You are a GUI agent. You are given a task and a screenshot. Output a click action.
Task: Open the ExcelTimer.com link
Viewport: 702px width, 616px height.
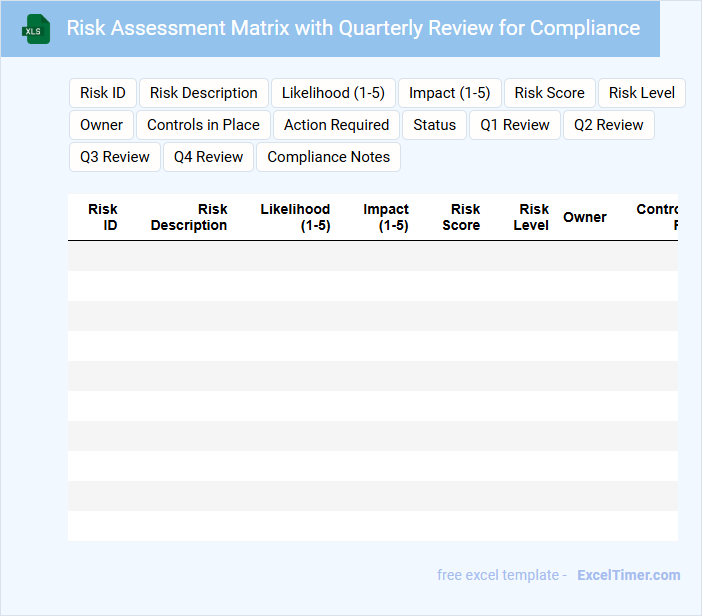(x=629, y=575)
